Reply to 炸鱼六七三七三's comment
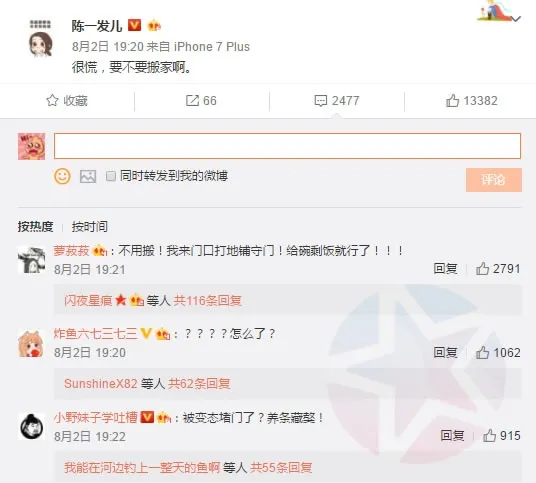This screenshot has width=536, height=483. tap(445, 352)
